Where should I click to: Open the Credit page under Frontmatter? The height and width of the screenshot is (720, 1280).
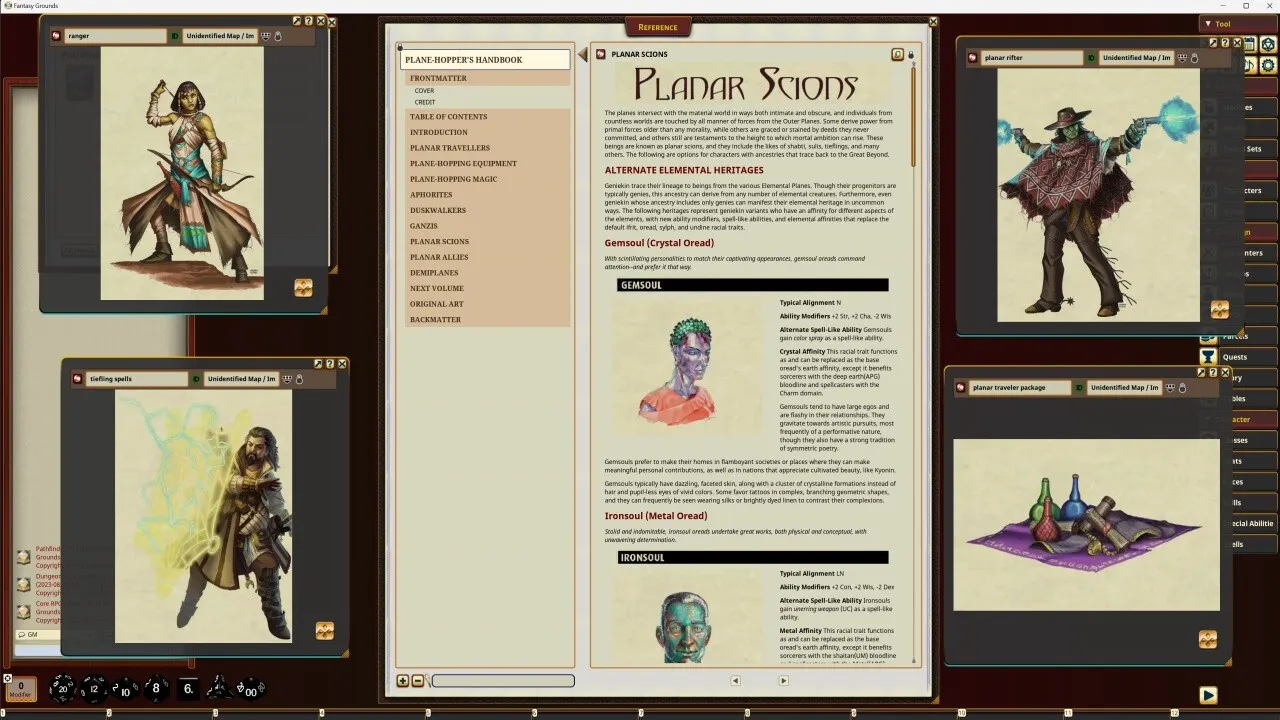[425, 102]
